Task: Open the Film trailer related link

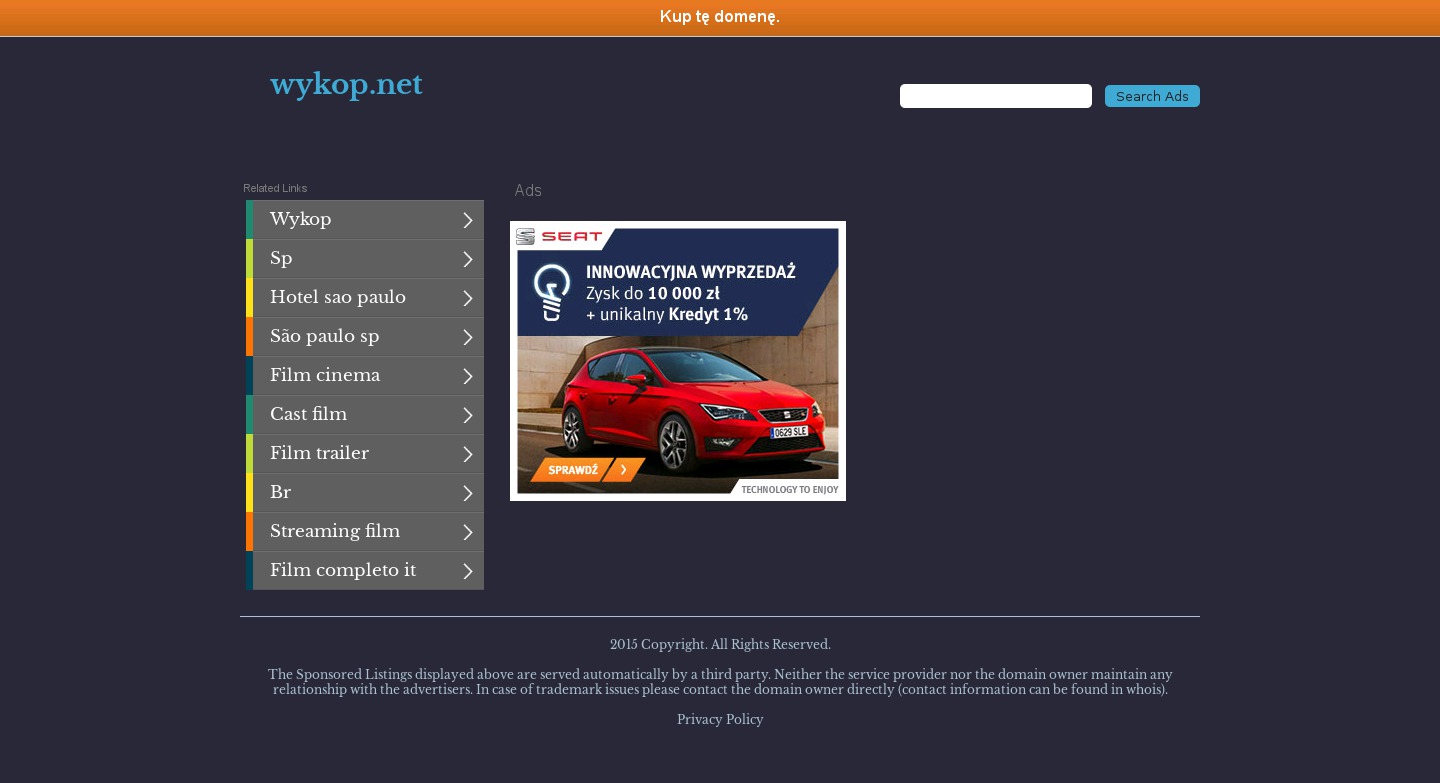Action: pos(320,453)
